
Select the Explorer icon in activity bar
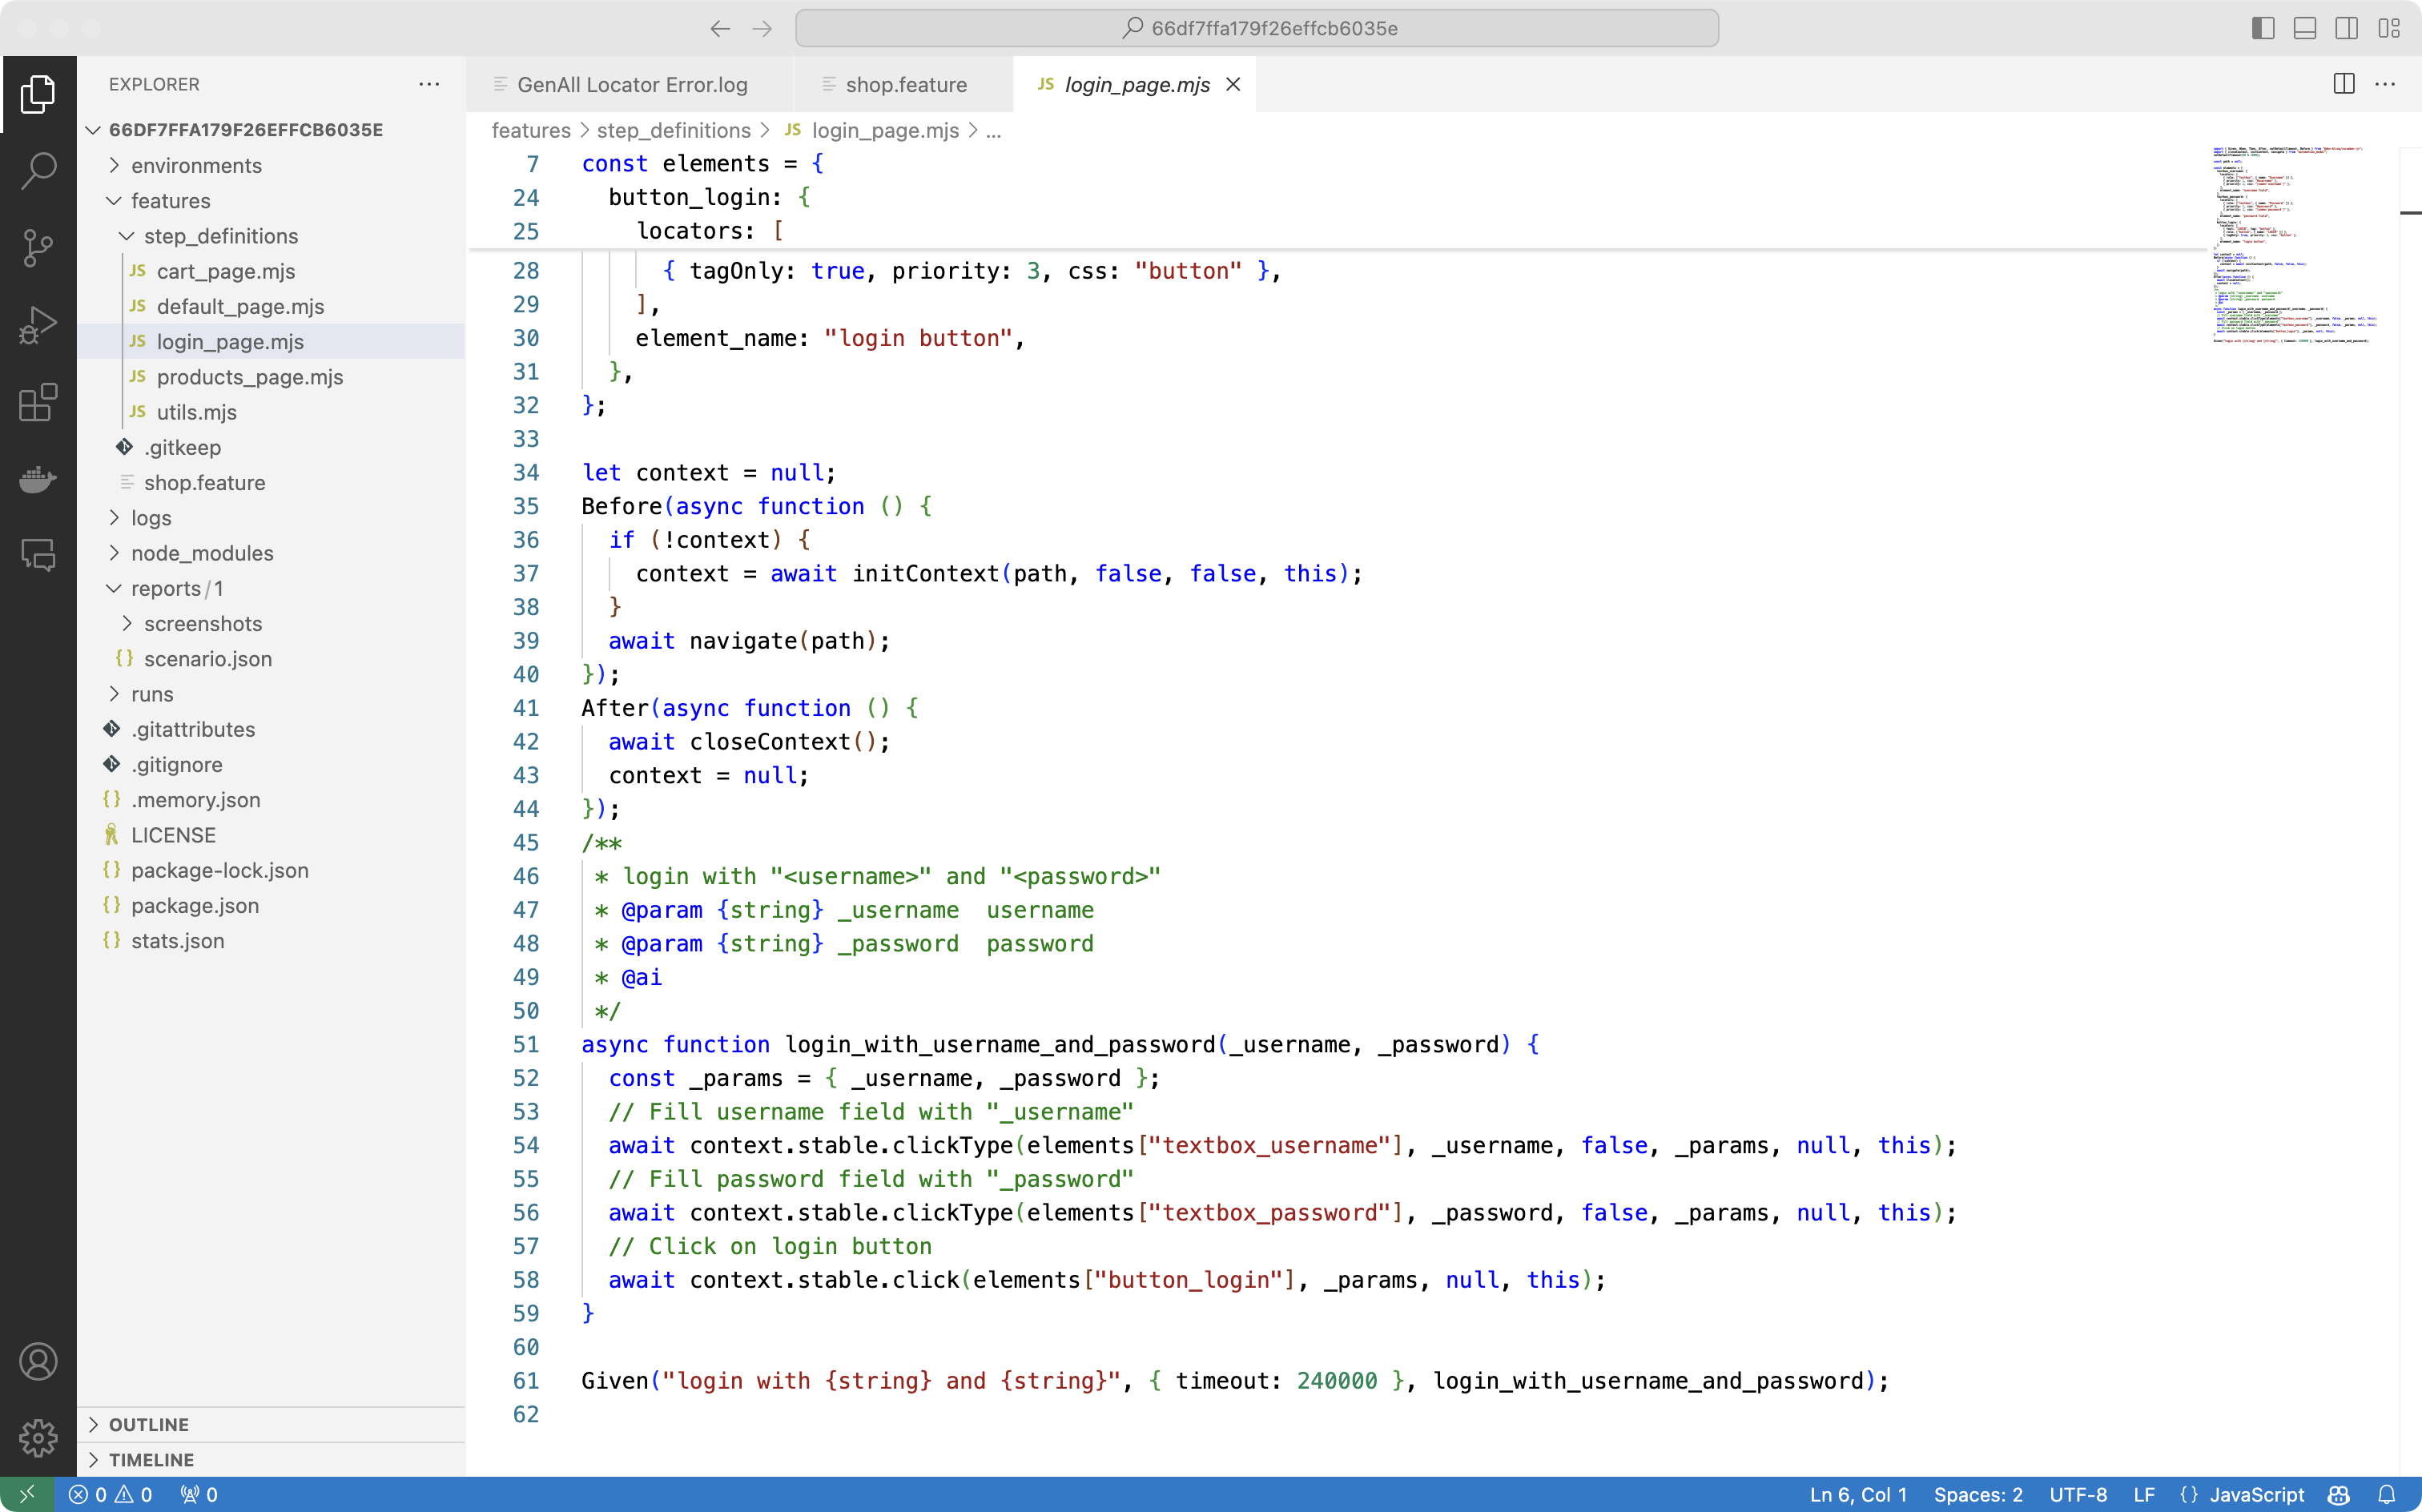[x=38, y=94]
